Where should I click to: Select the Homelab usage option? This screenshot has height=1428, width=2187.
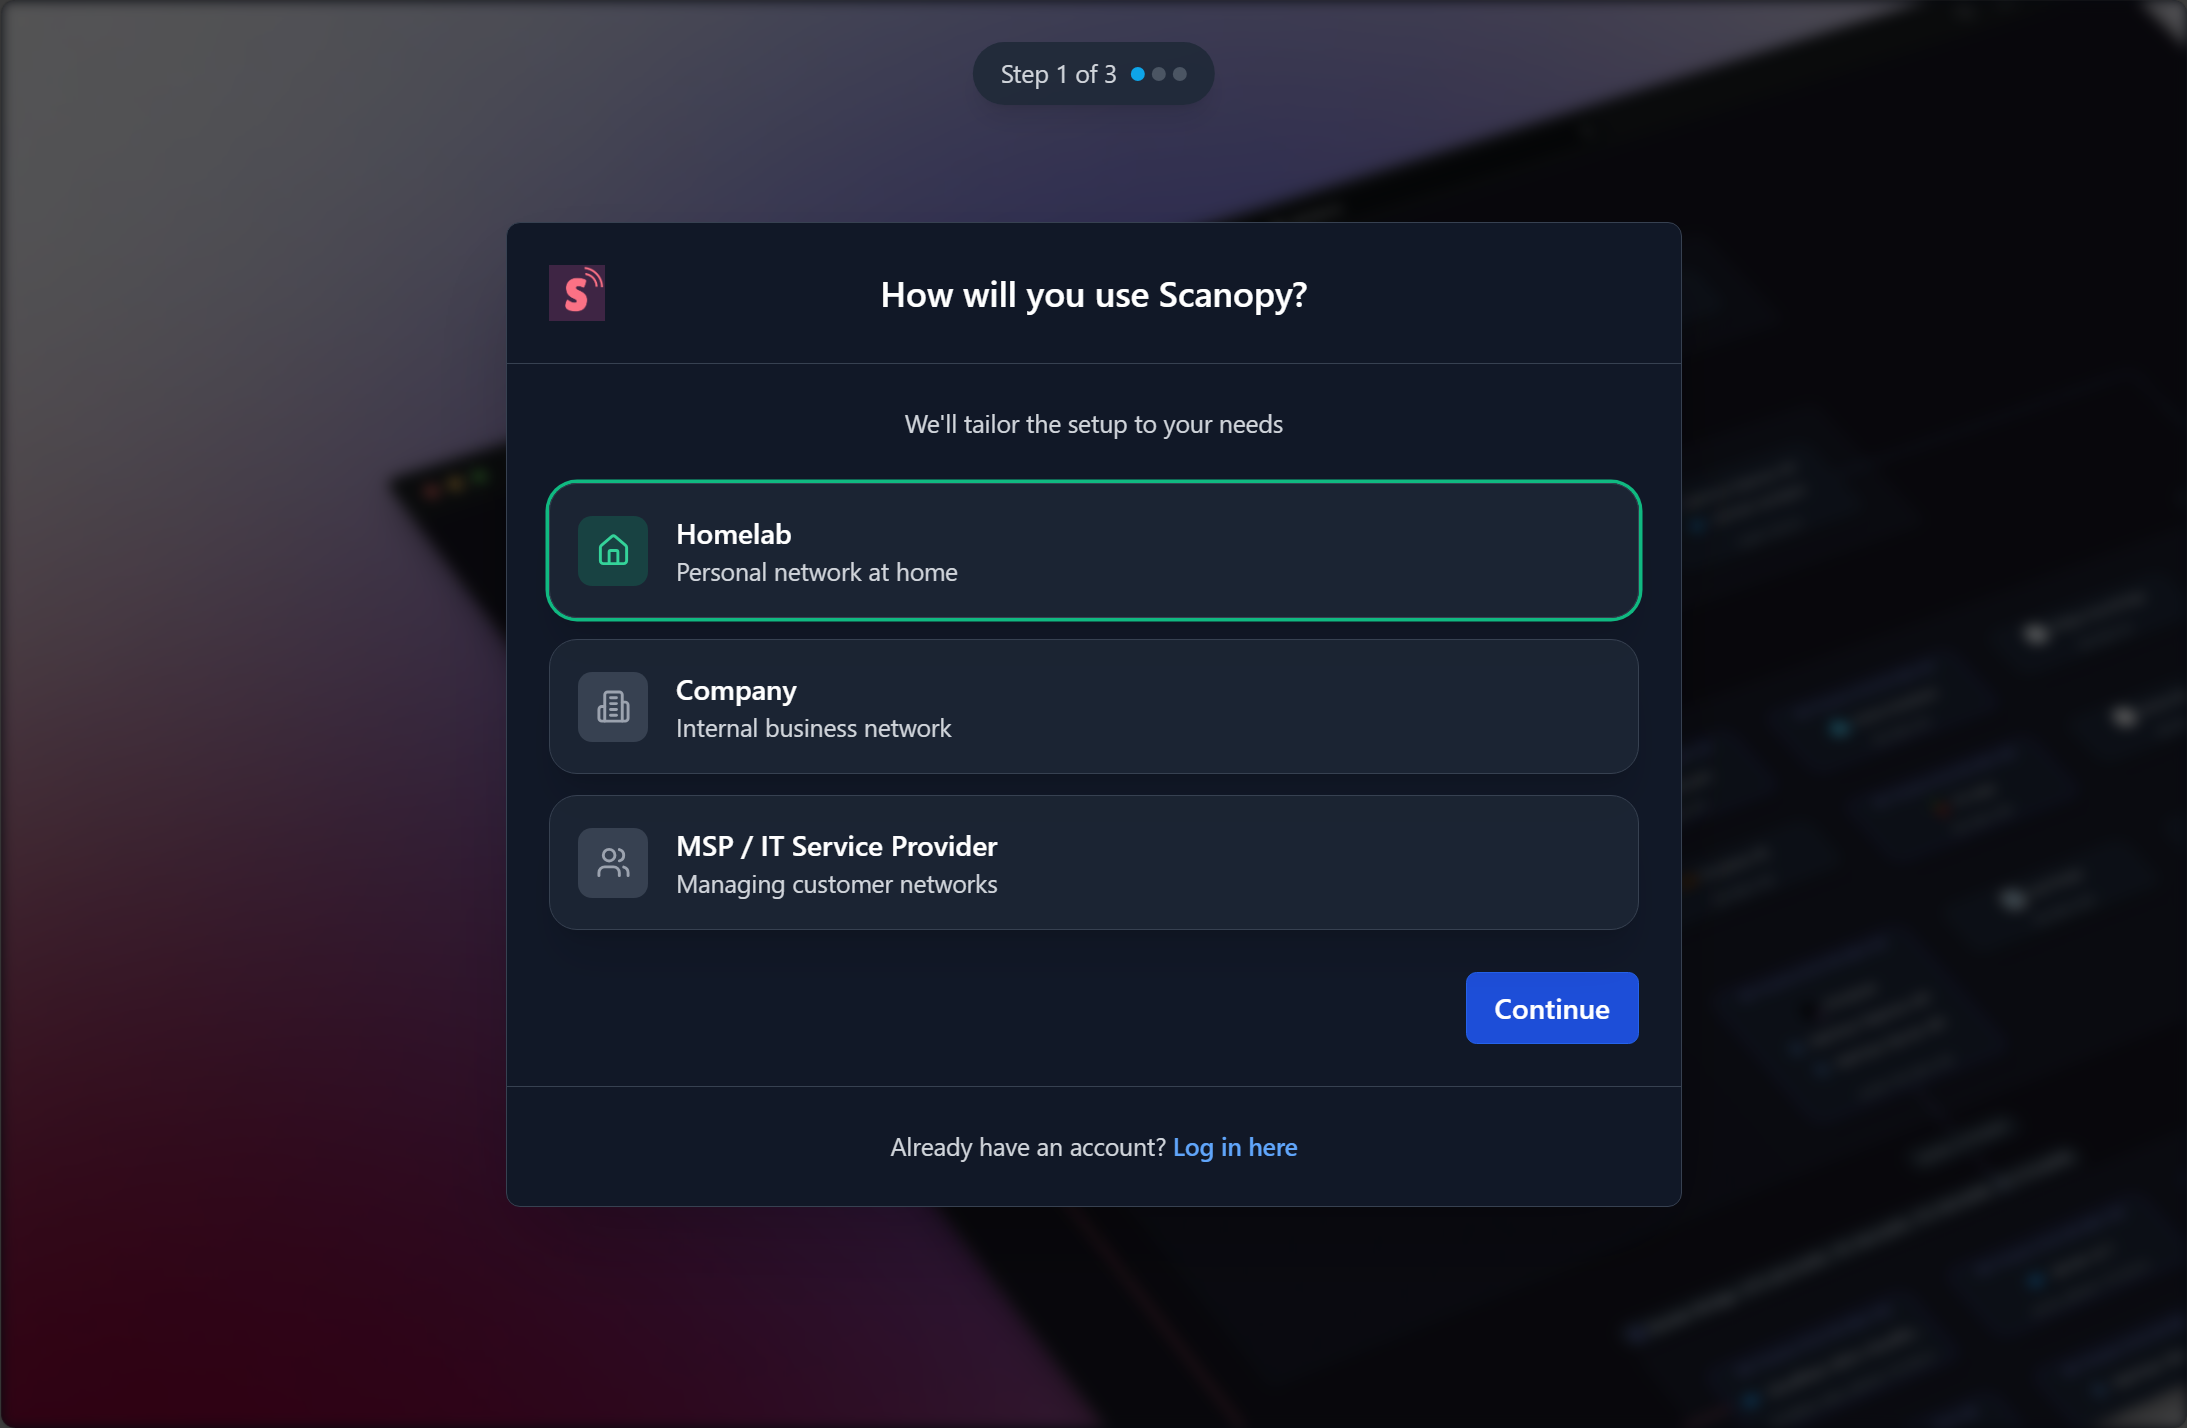(1094, 551)
